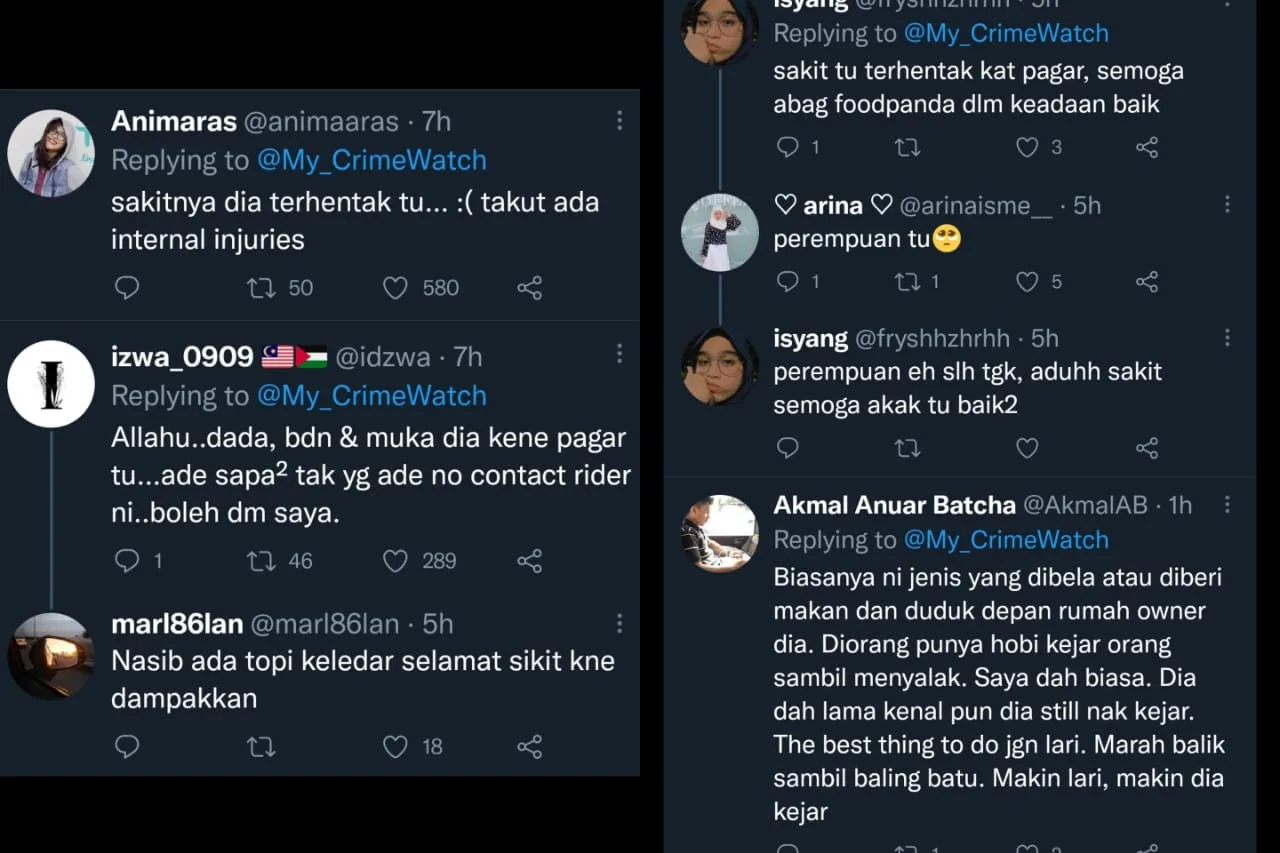Retweet the Animaras tweet about internal injuries
The image size is (1280, 853).
click(260, 288)
